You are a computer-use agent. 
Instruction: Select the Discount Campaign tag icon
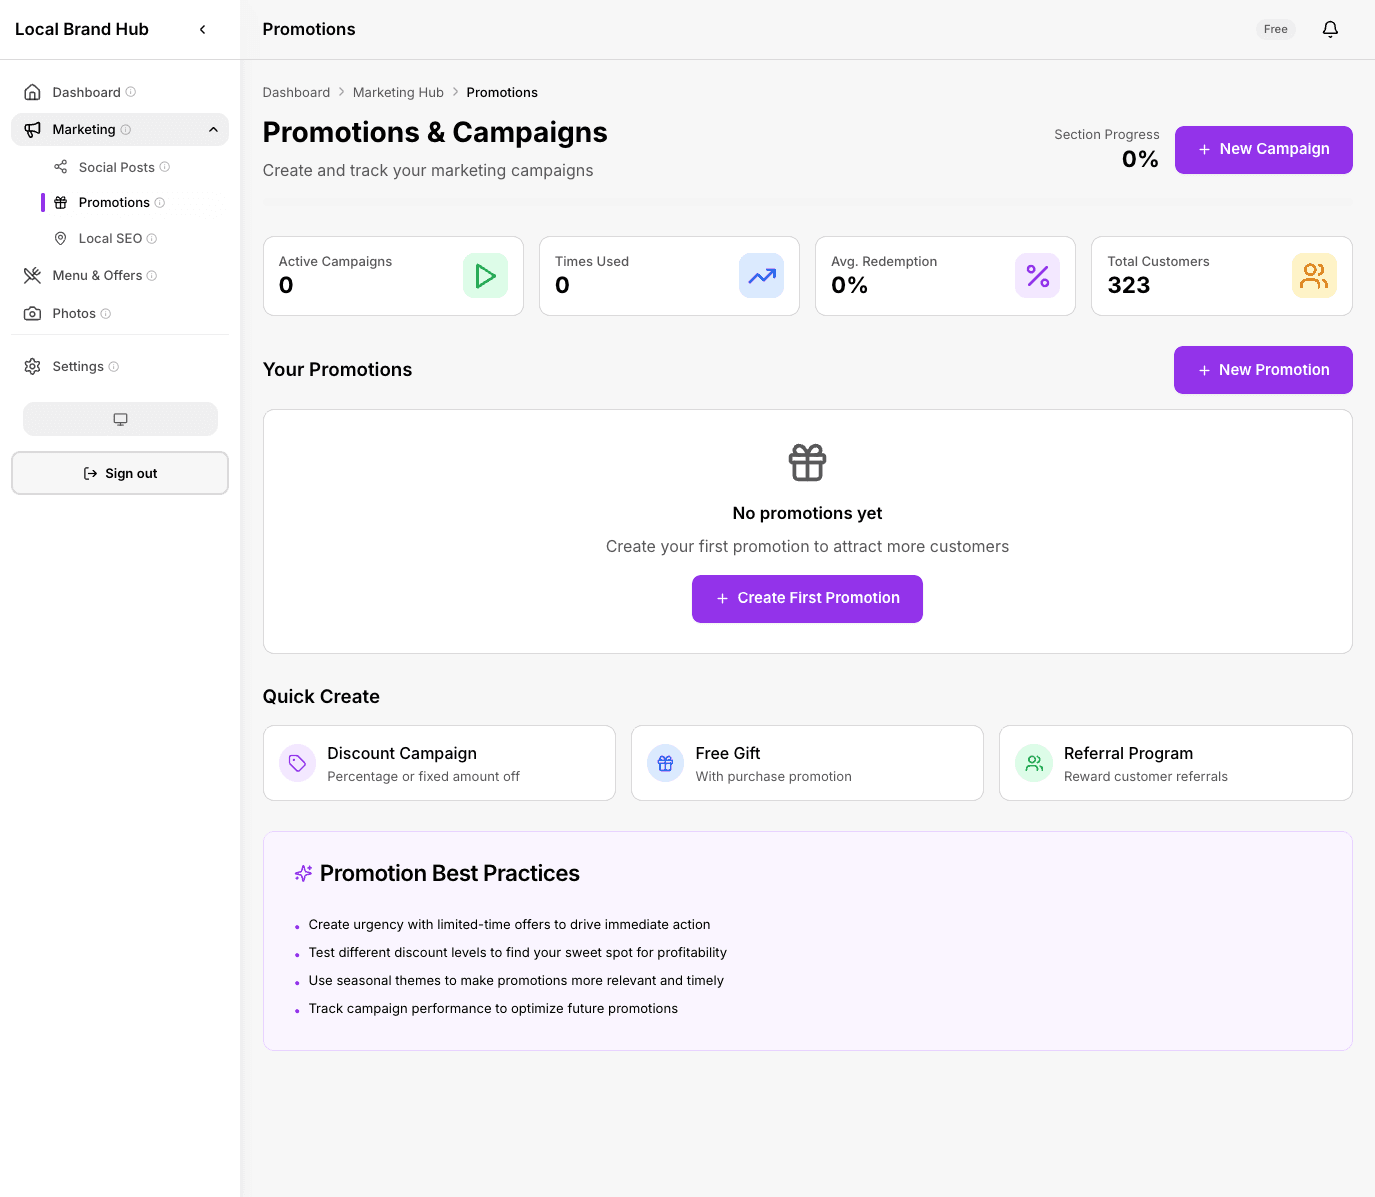point(297,763)
